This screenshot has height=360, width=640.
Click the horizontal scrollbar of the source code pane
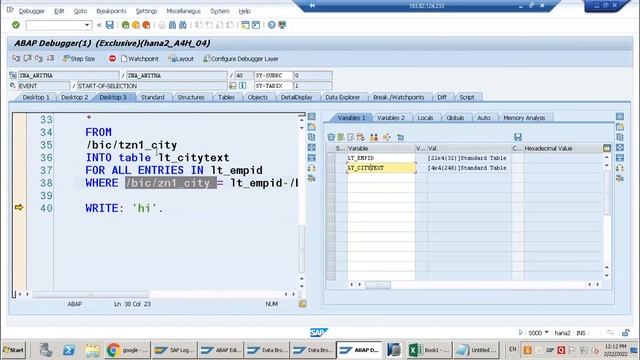point(91,294)
